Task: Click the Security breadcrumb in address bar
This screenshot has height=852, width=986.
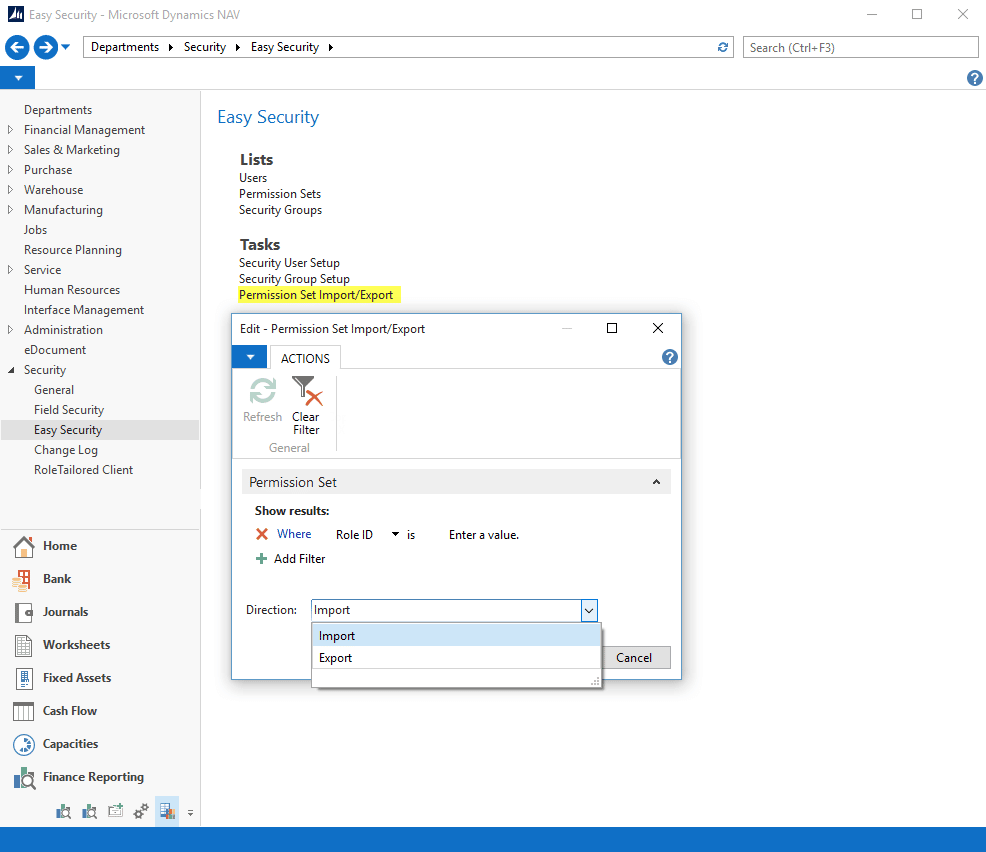Action: point(204,47)
